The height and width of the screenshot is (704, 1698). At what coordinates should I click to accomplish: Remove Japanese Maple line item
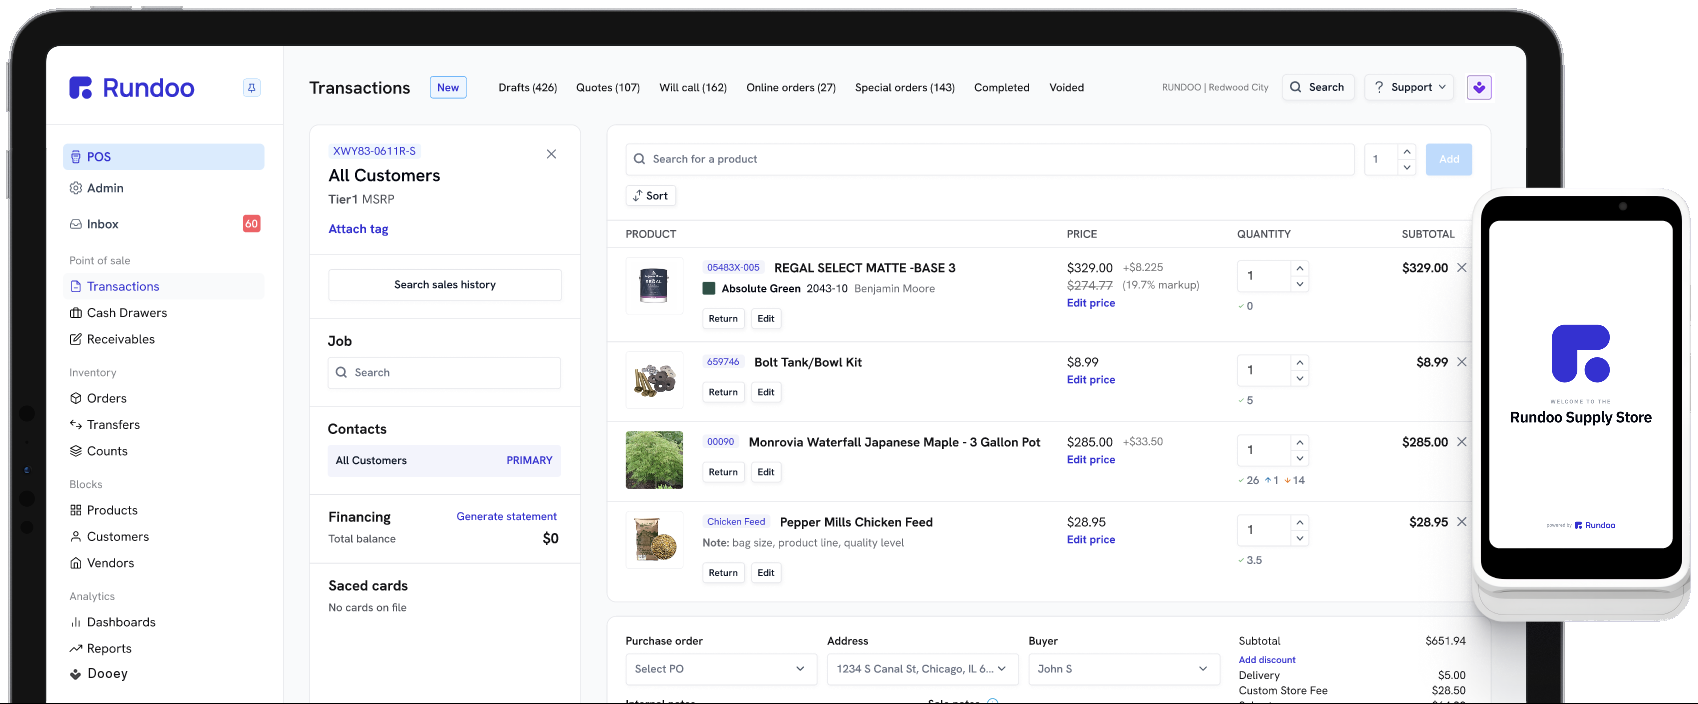click(1462, 442)
